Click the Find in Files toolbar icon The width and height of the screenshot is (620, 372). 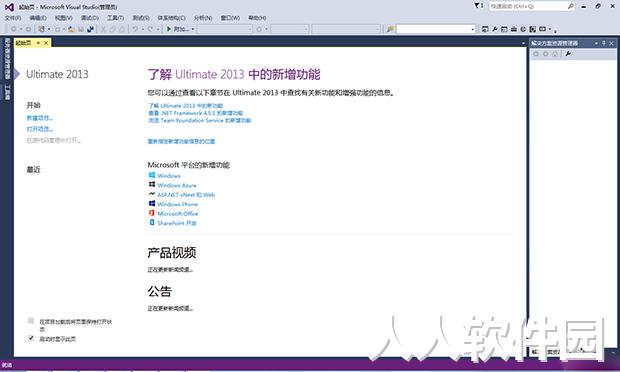point(390,29)
